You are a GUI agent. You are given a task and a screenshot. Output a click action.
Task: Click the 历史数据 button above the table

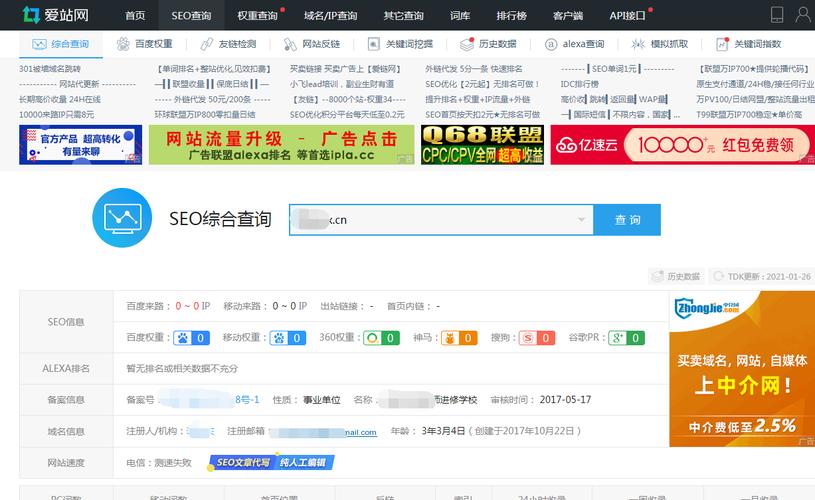click(x=676, y=277)
